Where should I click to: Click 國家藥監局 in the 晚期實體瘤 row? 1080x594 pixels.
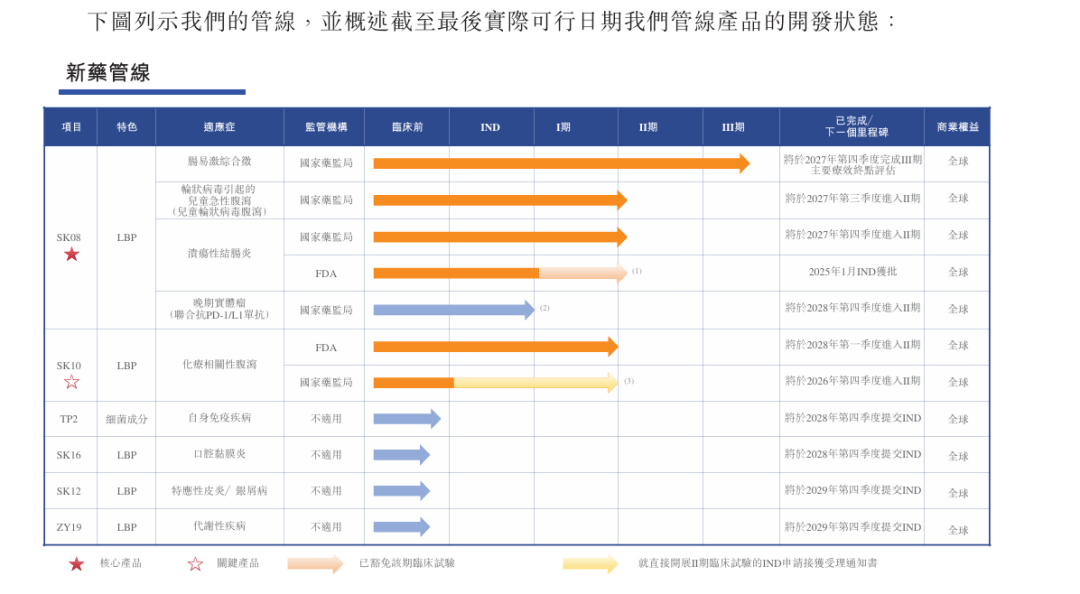[x=326, y=311]
